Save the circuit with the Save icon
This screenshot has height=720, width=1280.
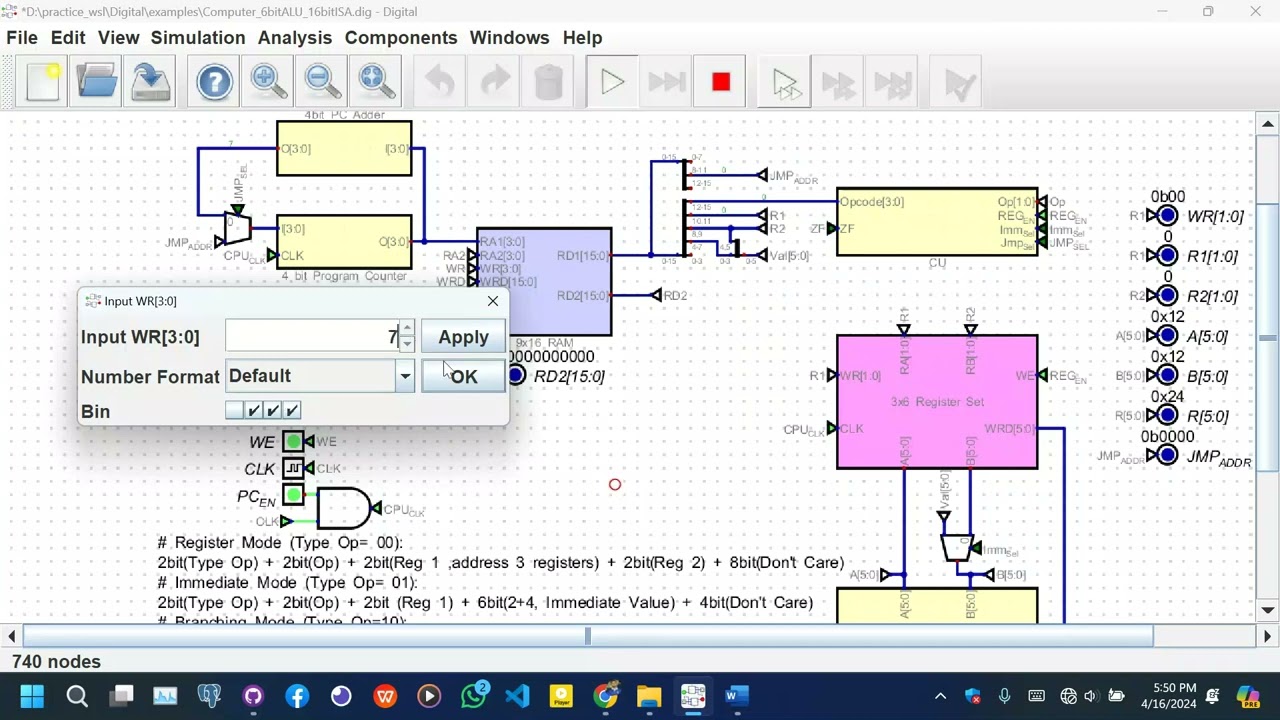[x=151, y=82]
